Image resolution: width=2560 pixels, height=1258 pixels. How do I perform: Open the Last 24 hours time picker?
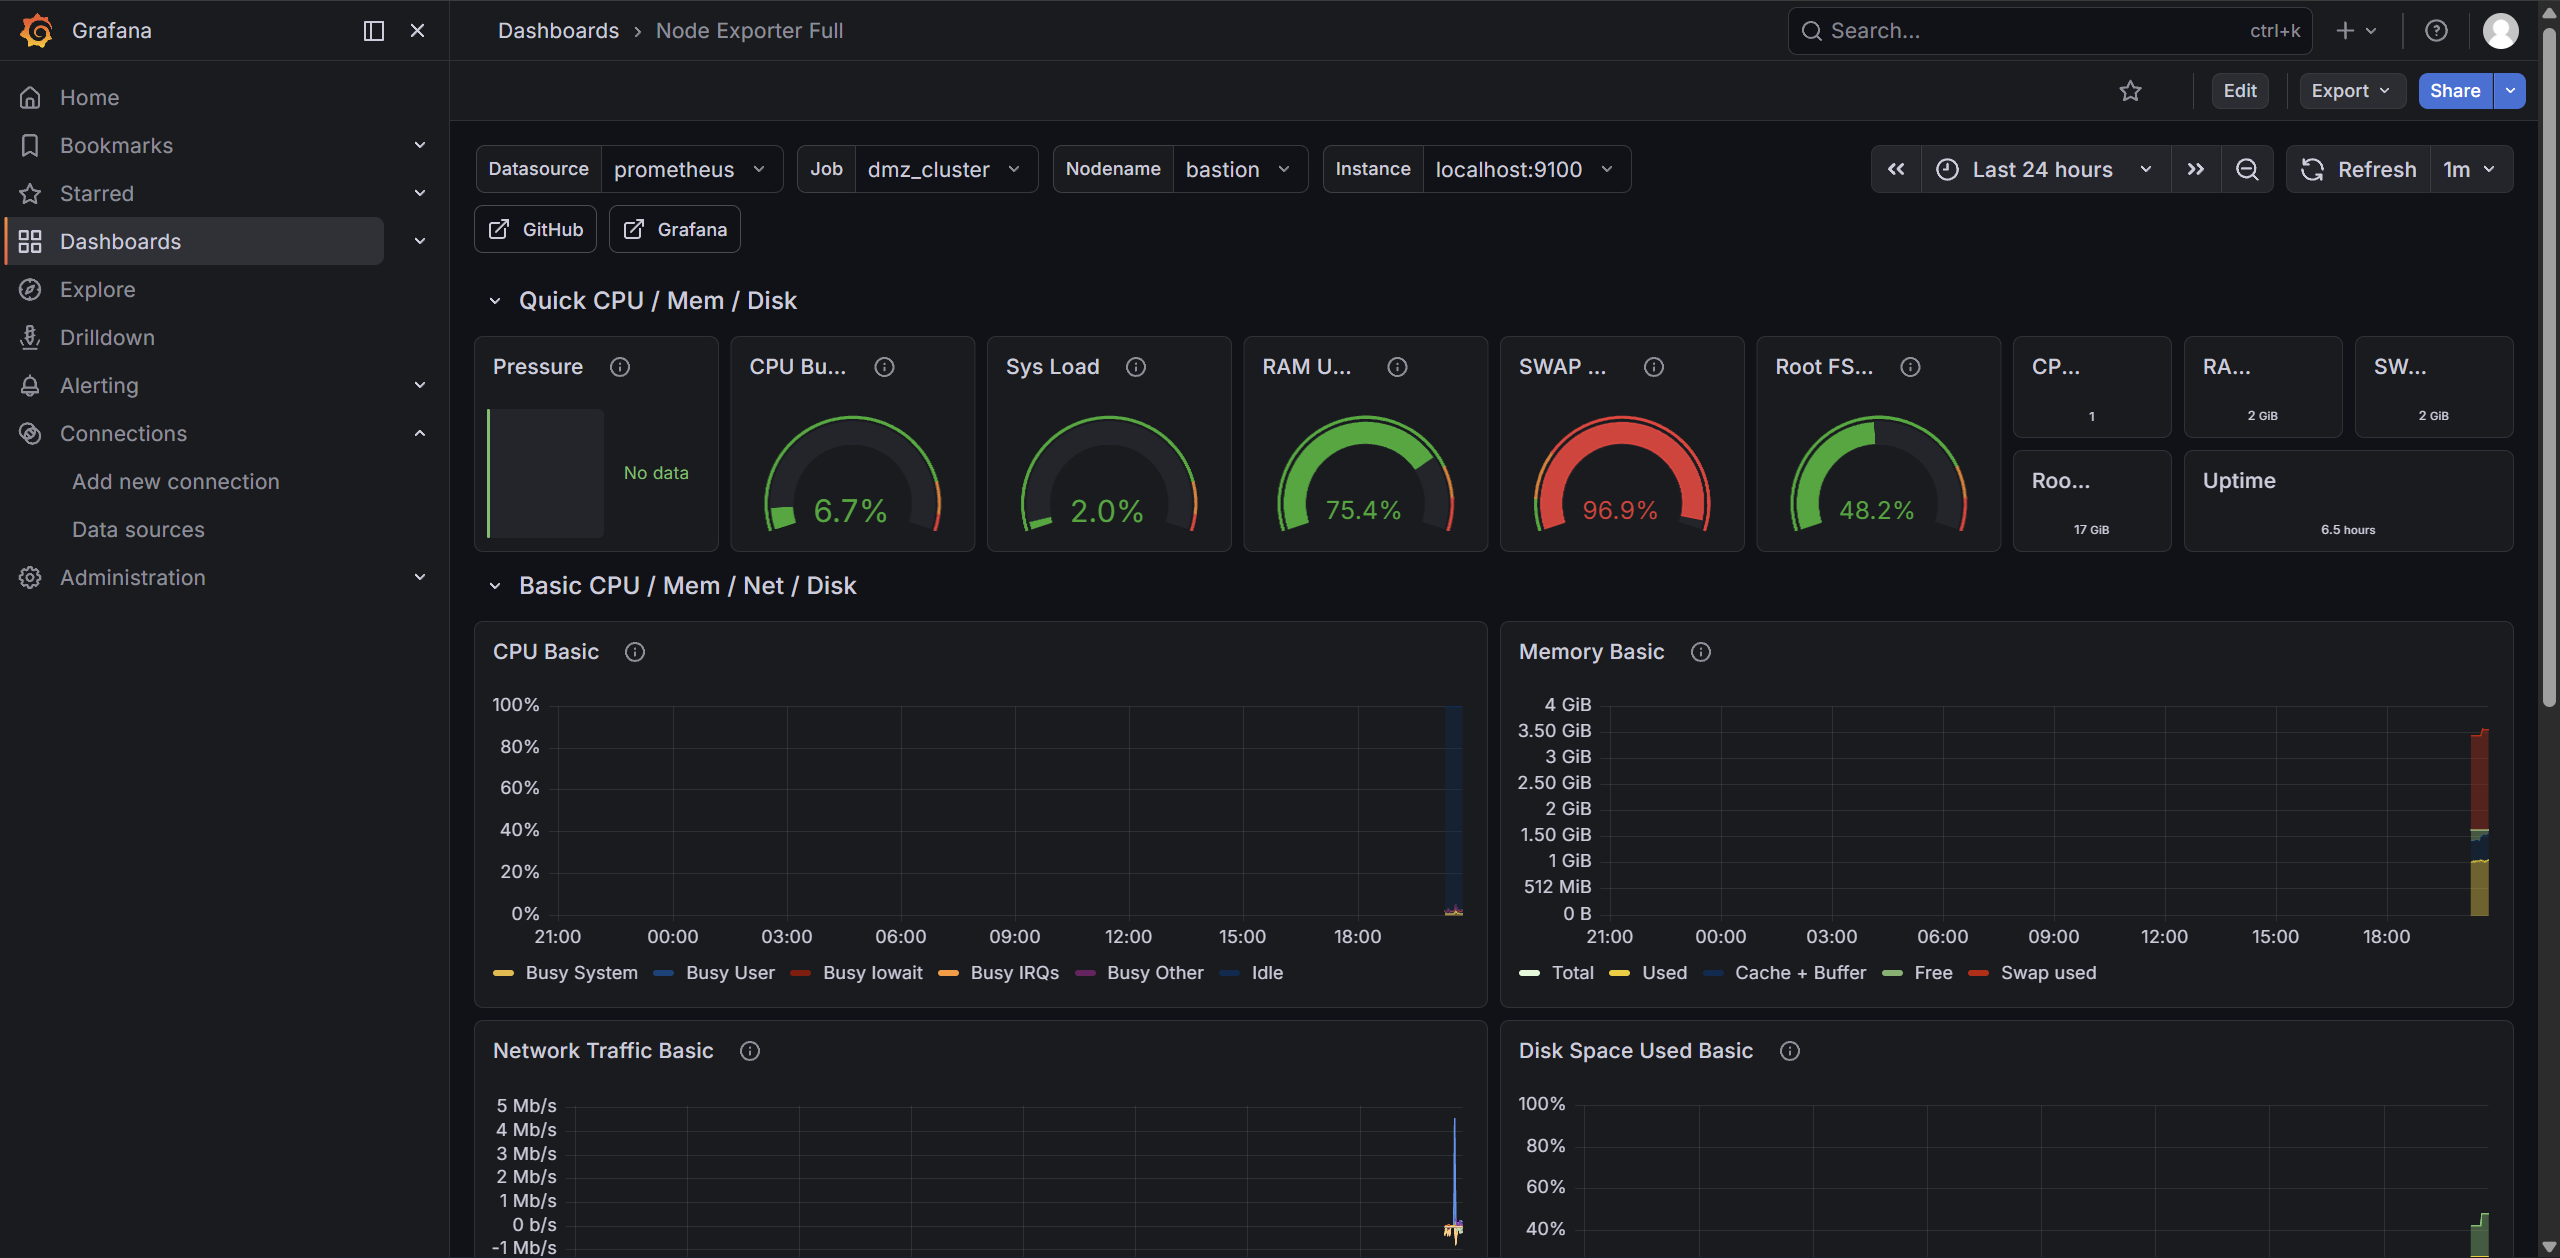pos(2045,169)
